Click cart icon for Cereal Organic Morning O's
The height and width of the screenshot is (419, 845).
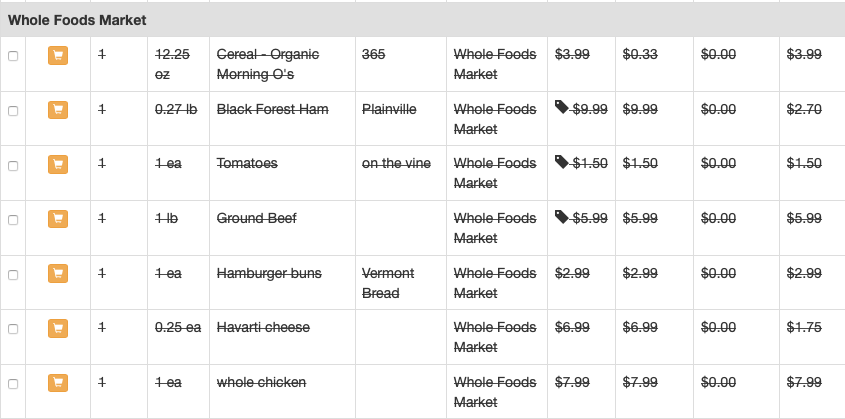click(x=58, y=55)
